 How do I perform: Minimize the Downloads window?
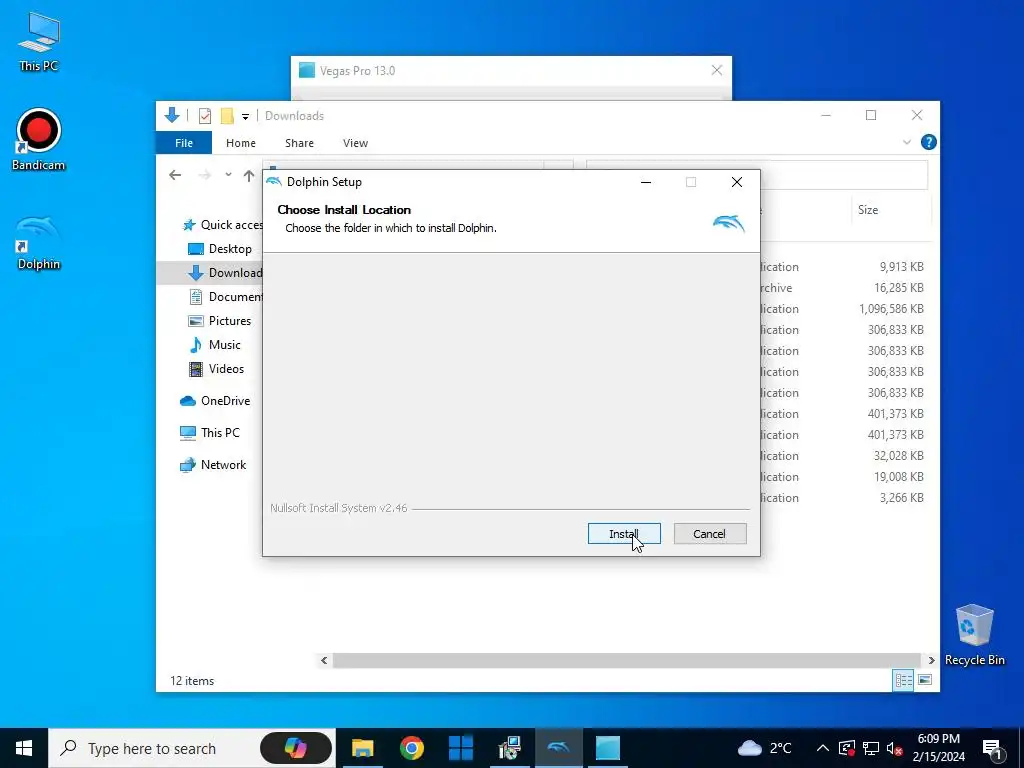pyautogui.click(x=826, y=116)
